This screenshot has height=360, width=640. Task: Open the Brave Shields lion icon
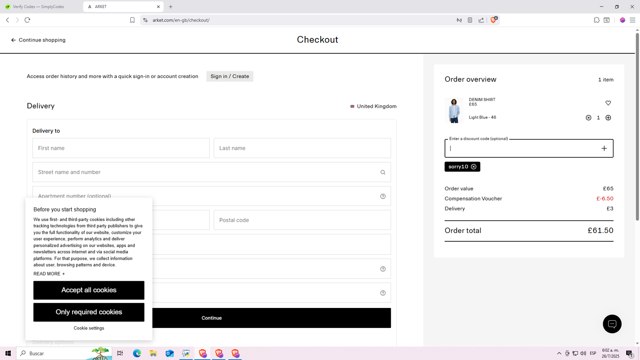coord(493,20)
